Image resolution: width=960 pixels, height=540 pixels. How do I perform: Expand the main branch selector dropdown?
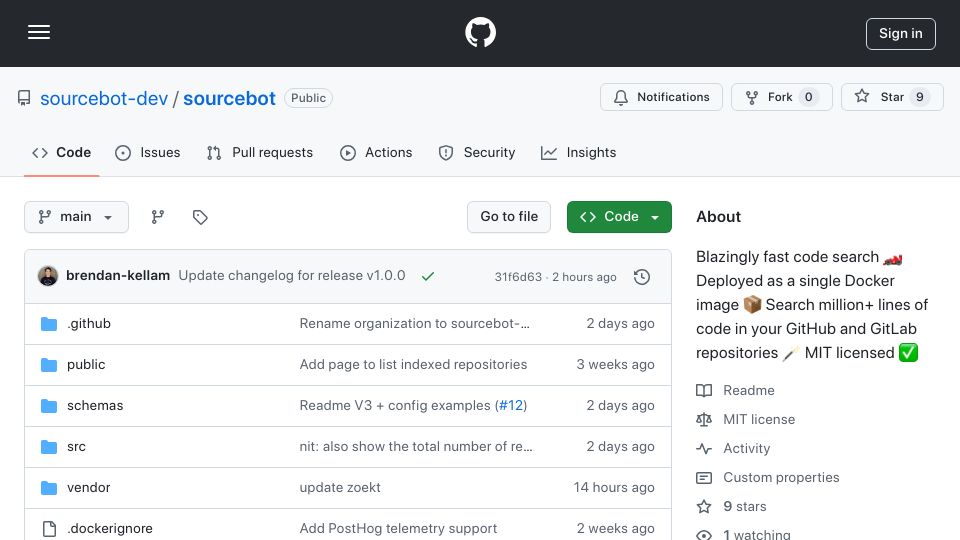77,217
